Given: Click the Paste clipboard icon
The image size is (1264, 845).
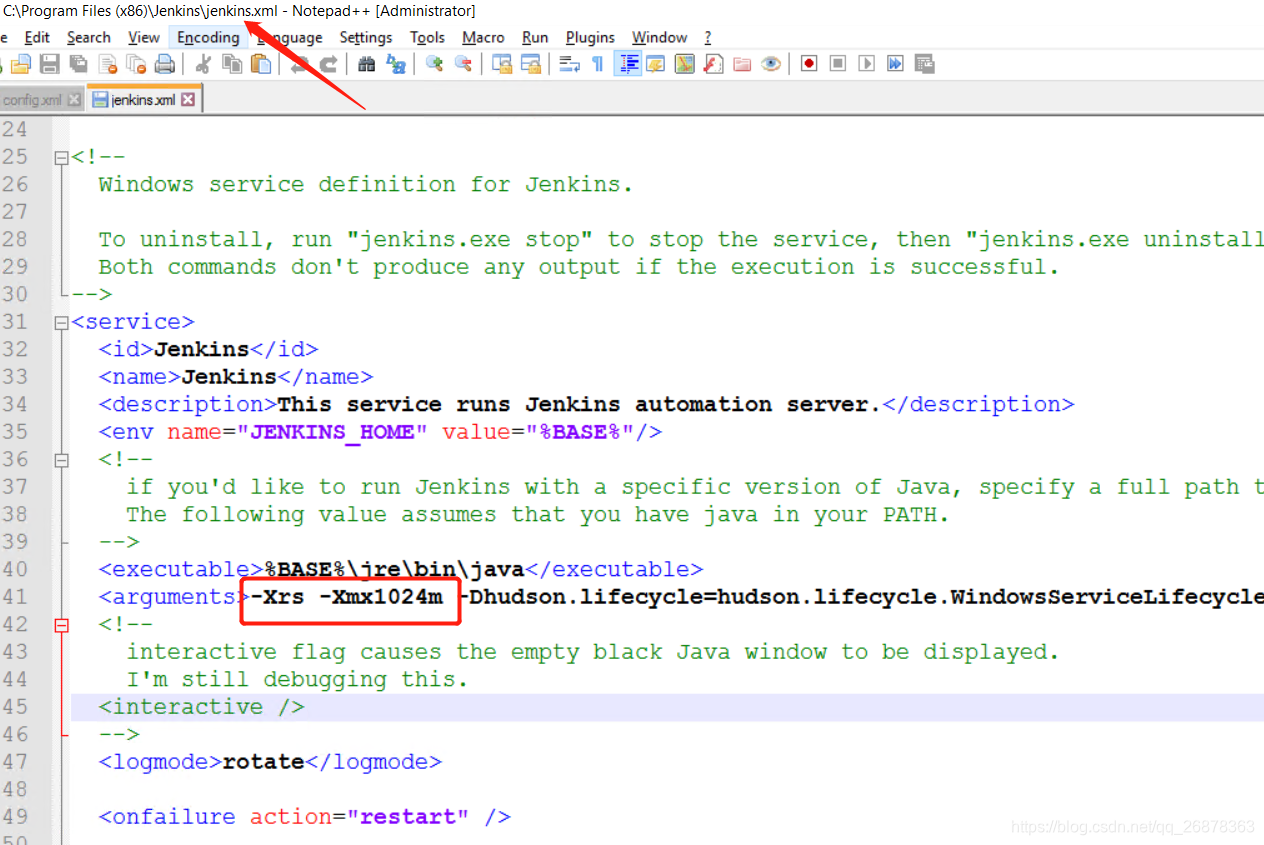Looking at the screenshot, I should [x=260, y=64].
